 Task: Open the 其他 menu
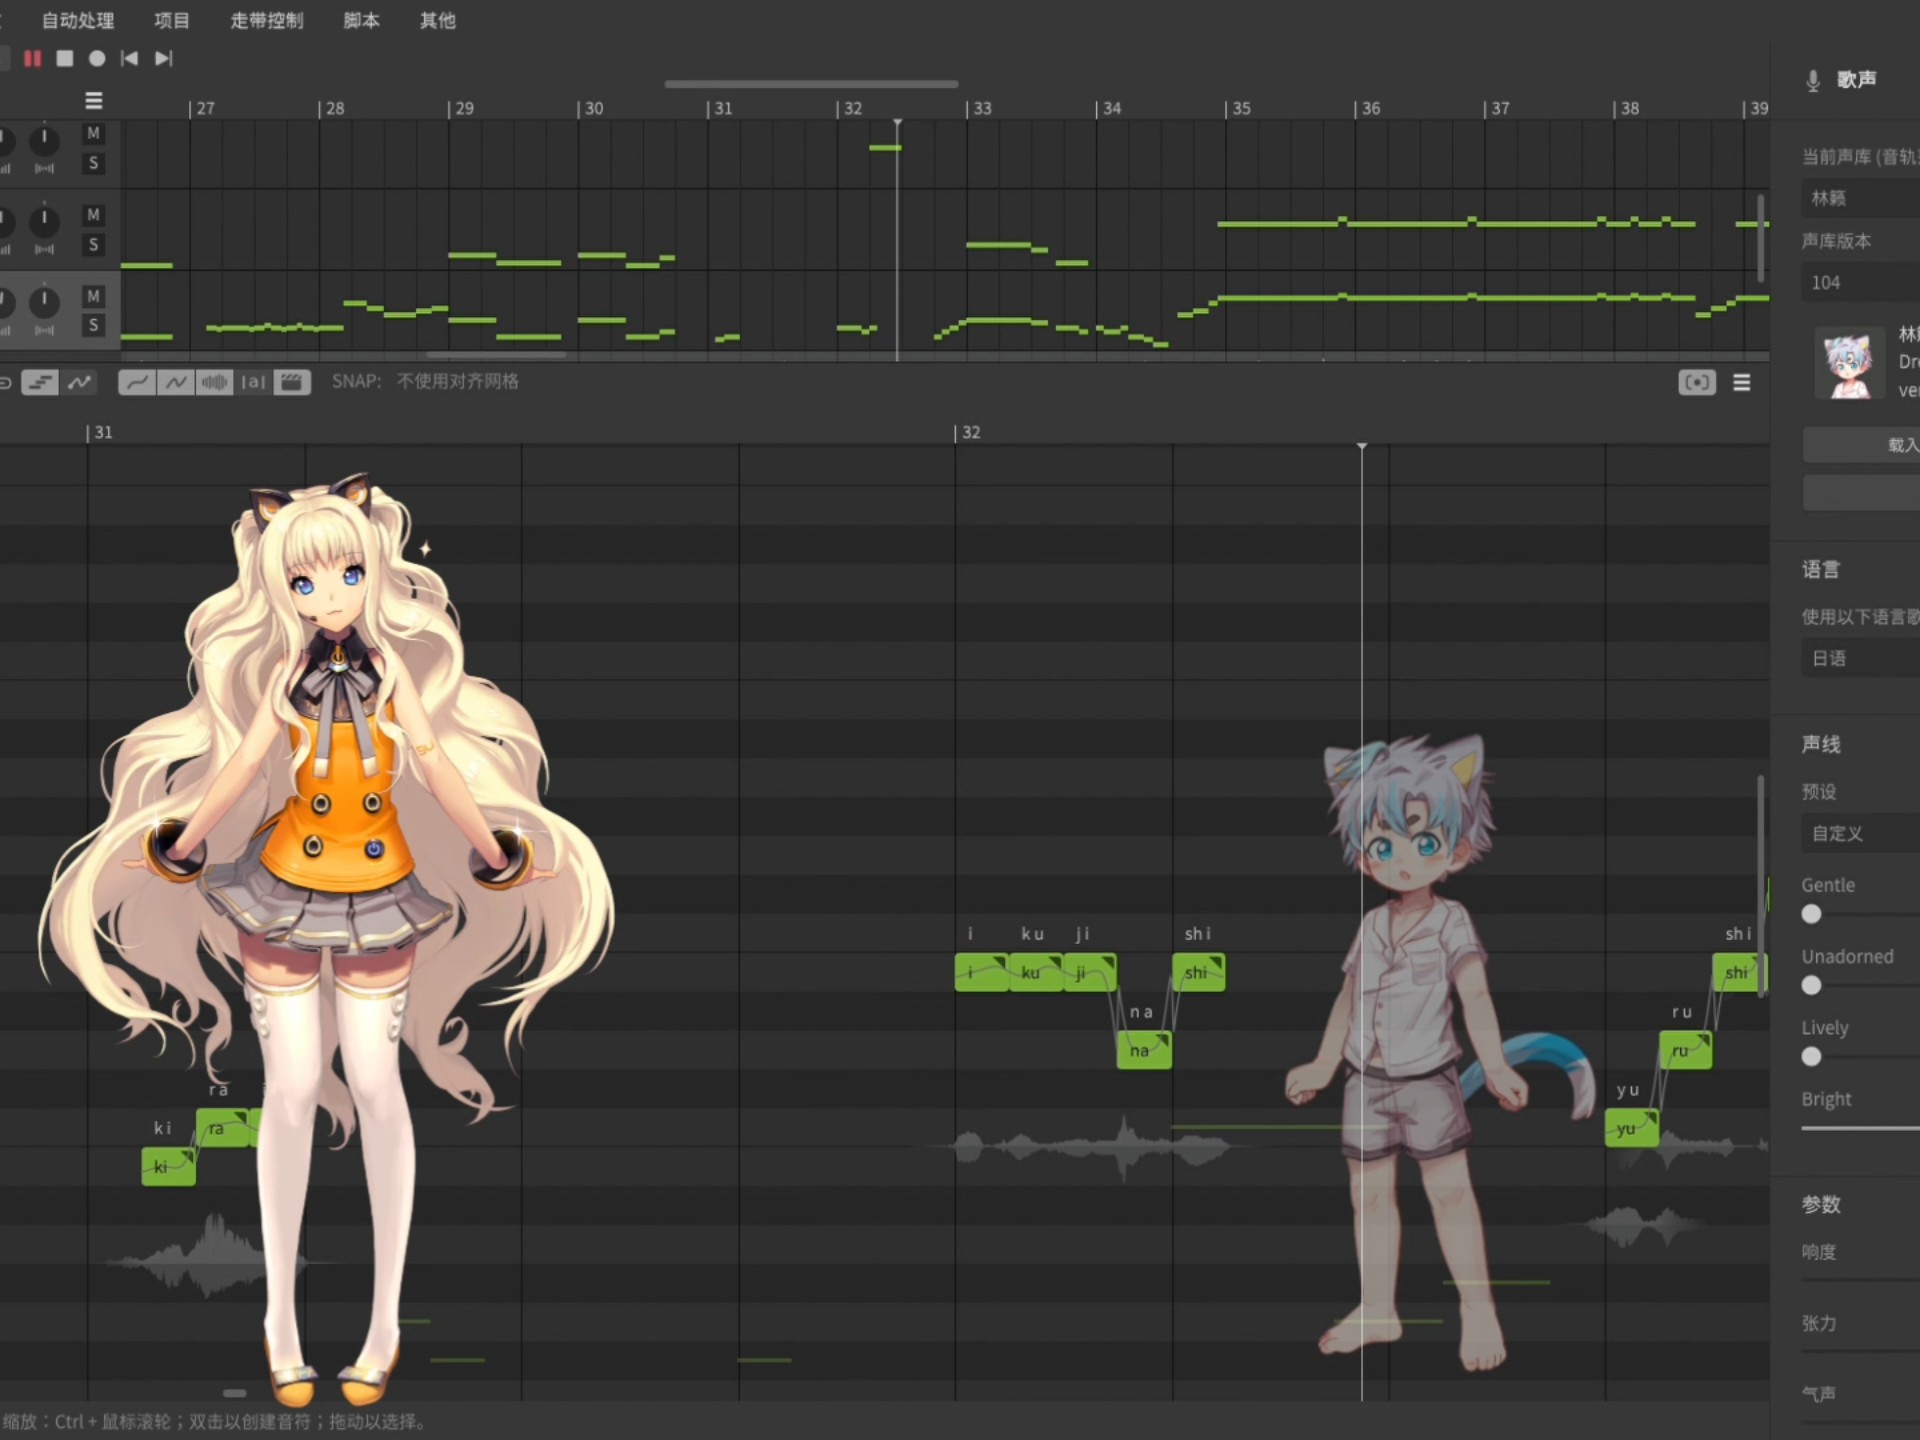pyautogui.click(x=437, y=20)
